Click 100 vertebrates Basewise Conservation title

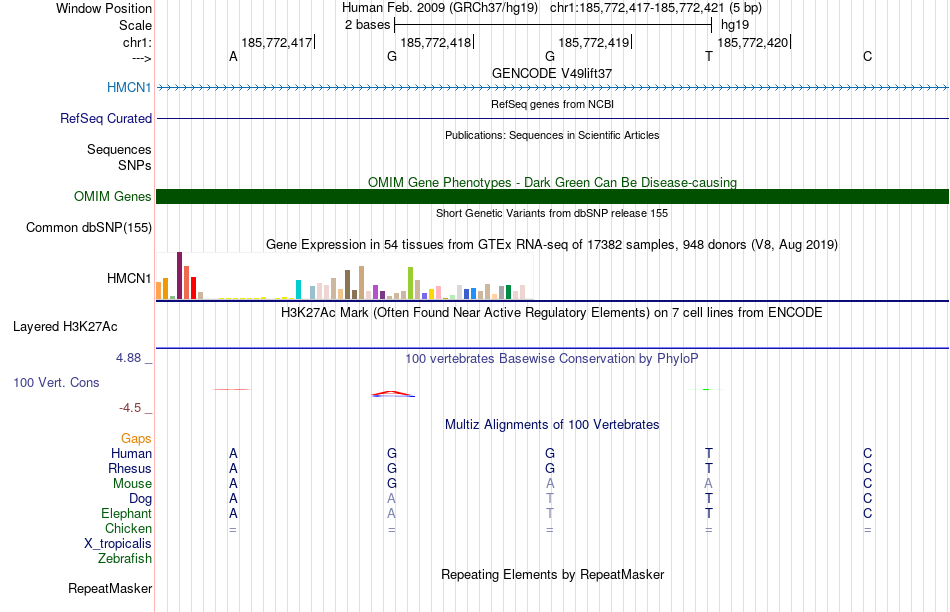[552, 359]
